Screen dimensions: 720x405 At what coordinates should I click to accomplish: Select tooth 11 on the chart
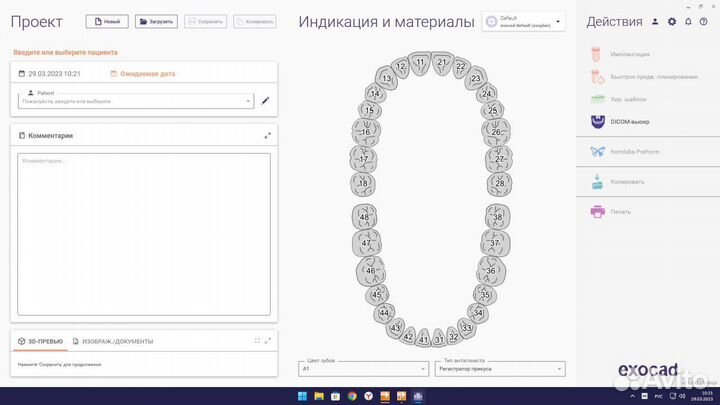tap(420, 62)
